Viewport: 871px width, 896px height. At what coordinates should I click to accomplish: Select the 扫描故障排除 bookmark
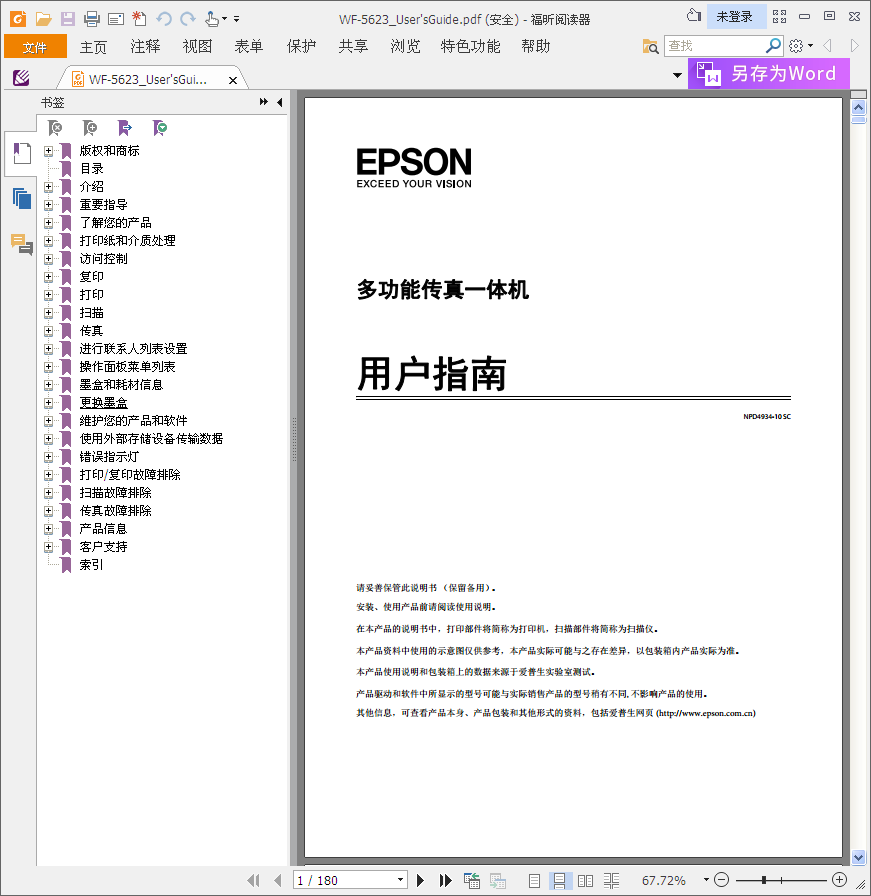pyautogui.click(x=115, y=493)
